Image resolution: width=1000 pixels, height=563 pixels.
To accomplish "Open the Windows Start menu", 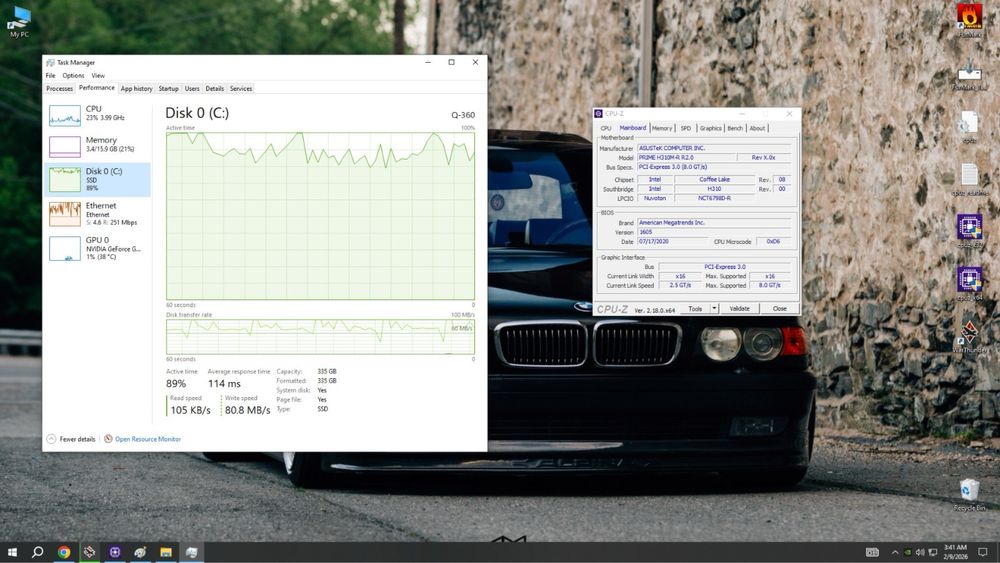I will point(12,552).
